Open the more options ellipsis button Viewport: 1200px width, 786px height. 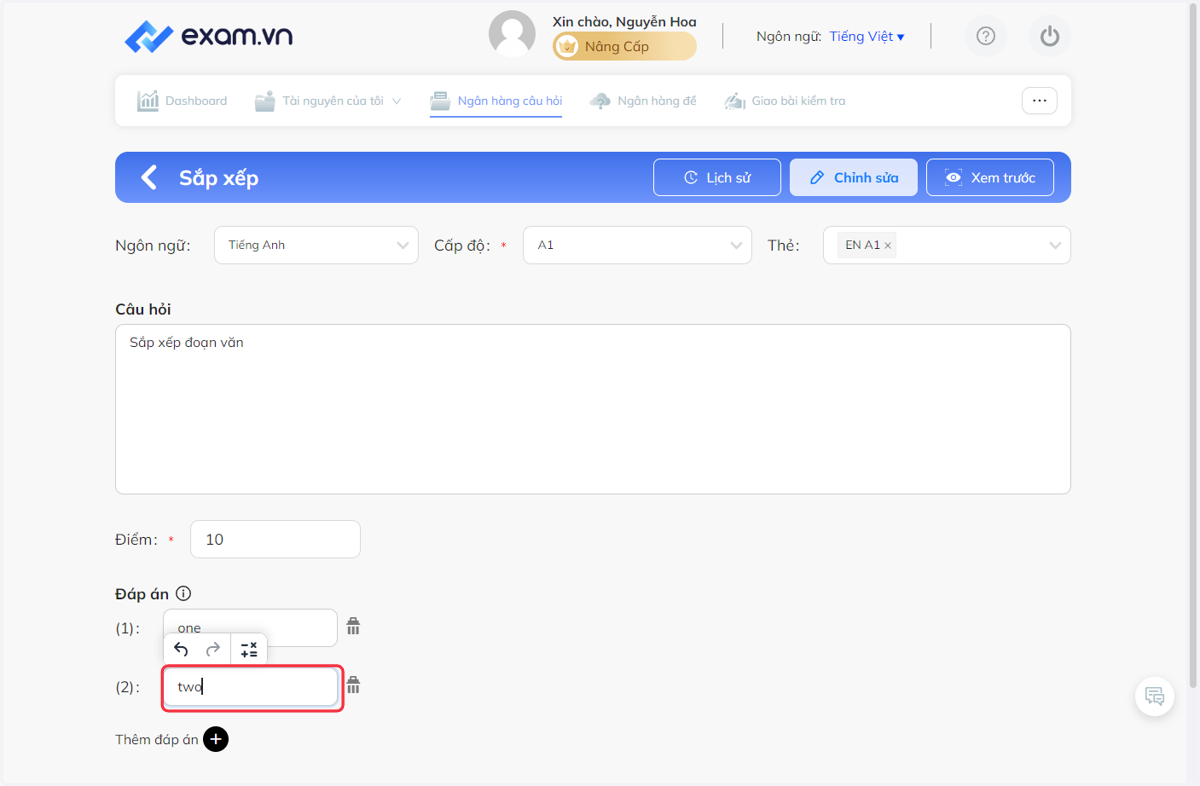[x=1040, y=101]
